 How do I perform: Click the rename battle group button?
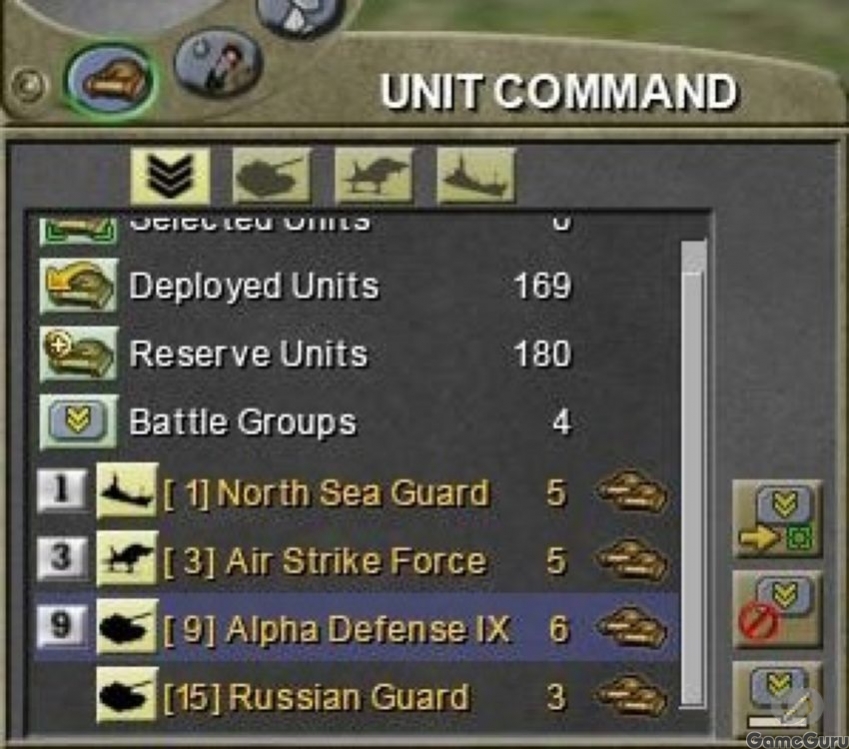[777, 699]
